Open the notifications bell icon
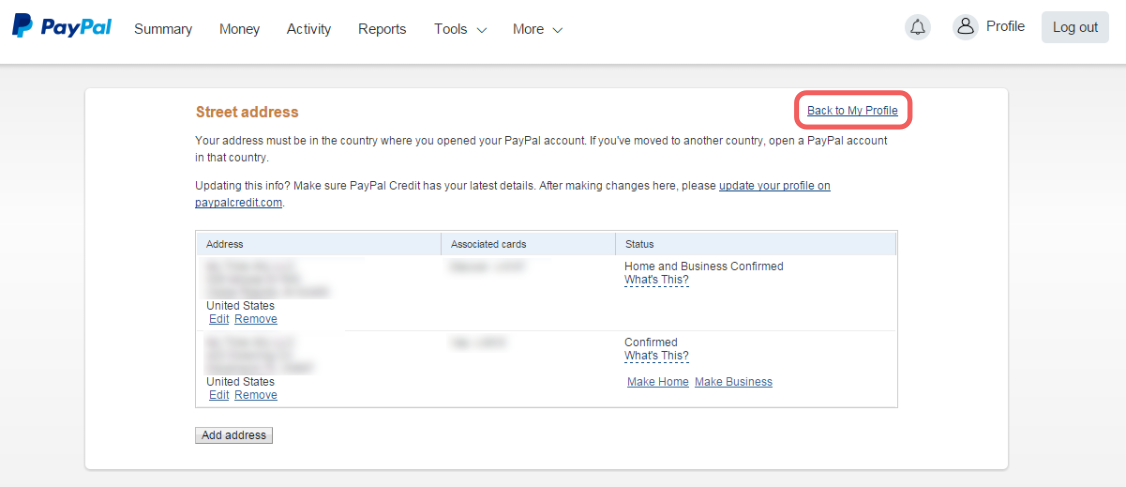Image resolution: width=1126 pixels, height=487 pixels. [917, 27]
